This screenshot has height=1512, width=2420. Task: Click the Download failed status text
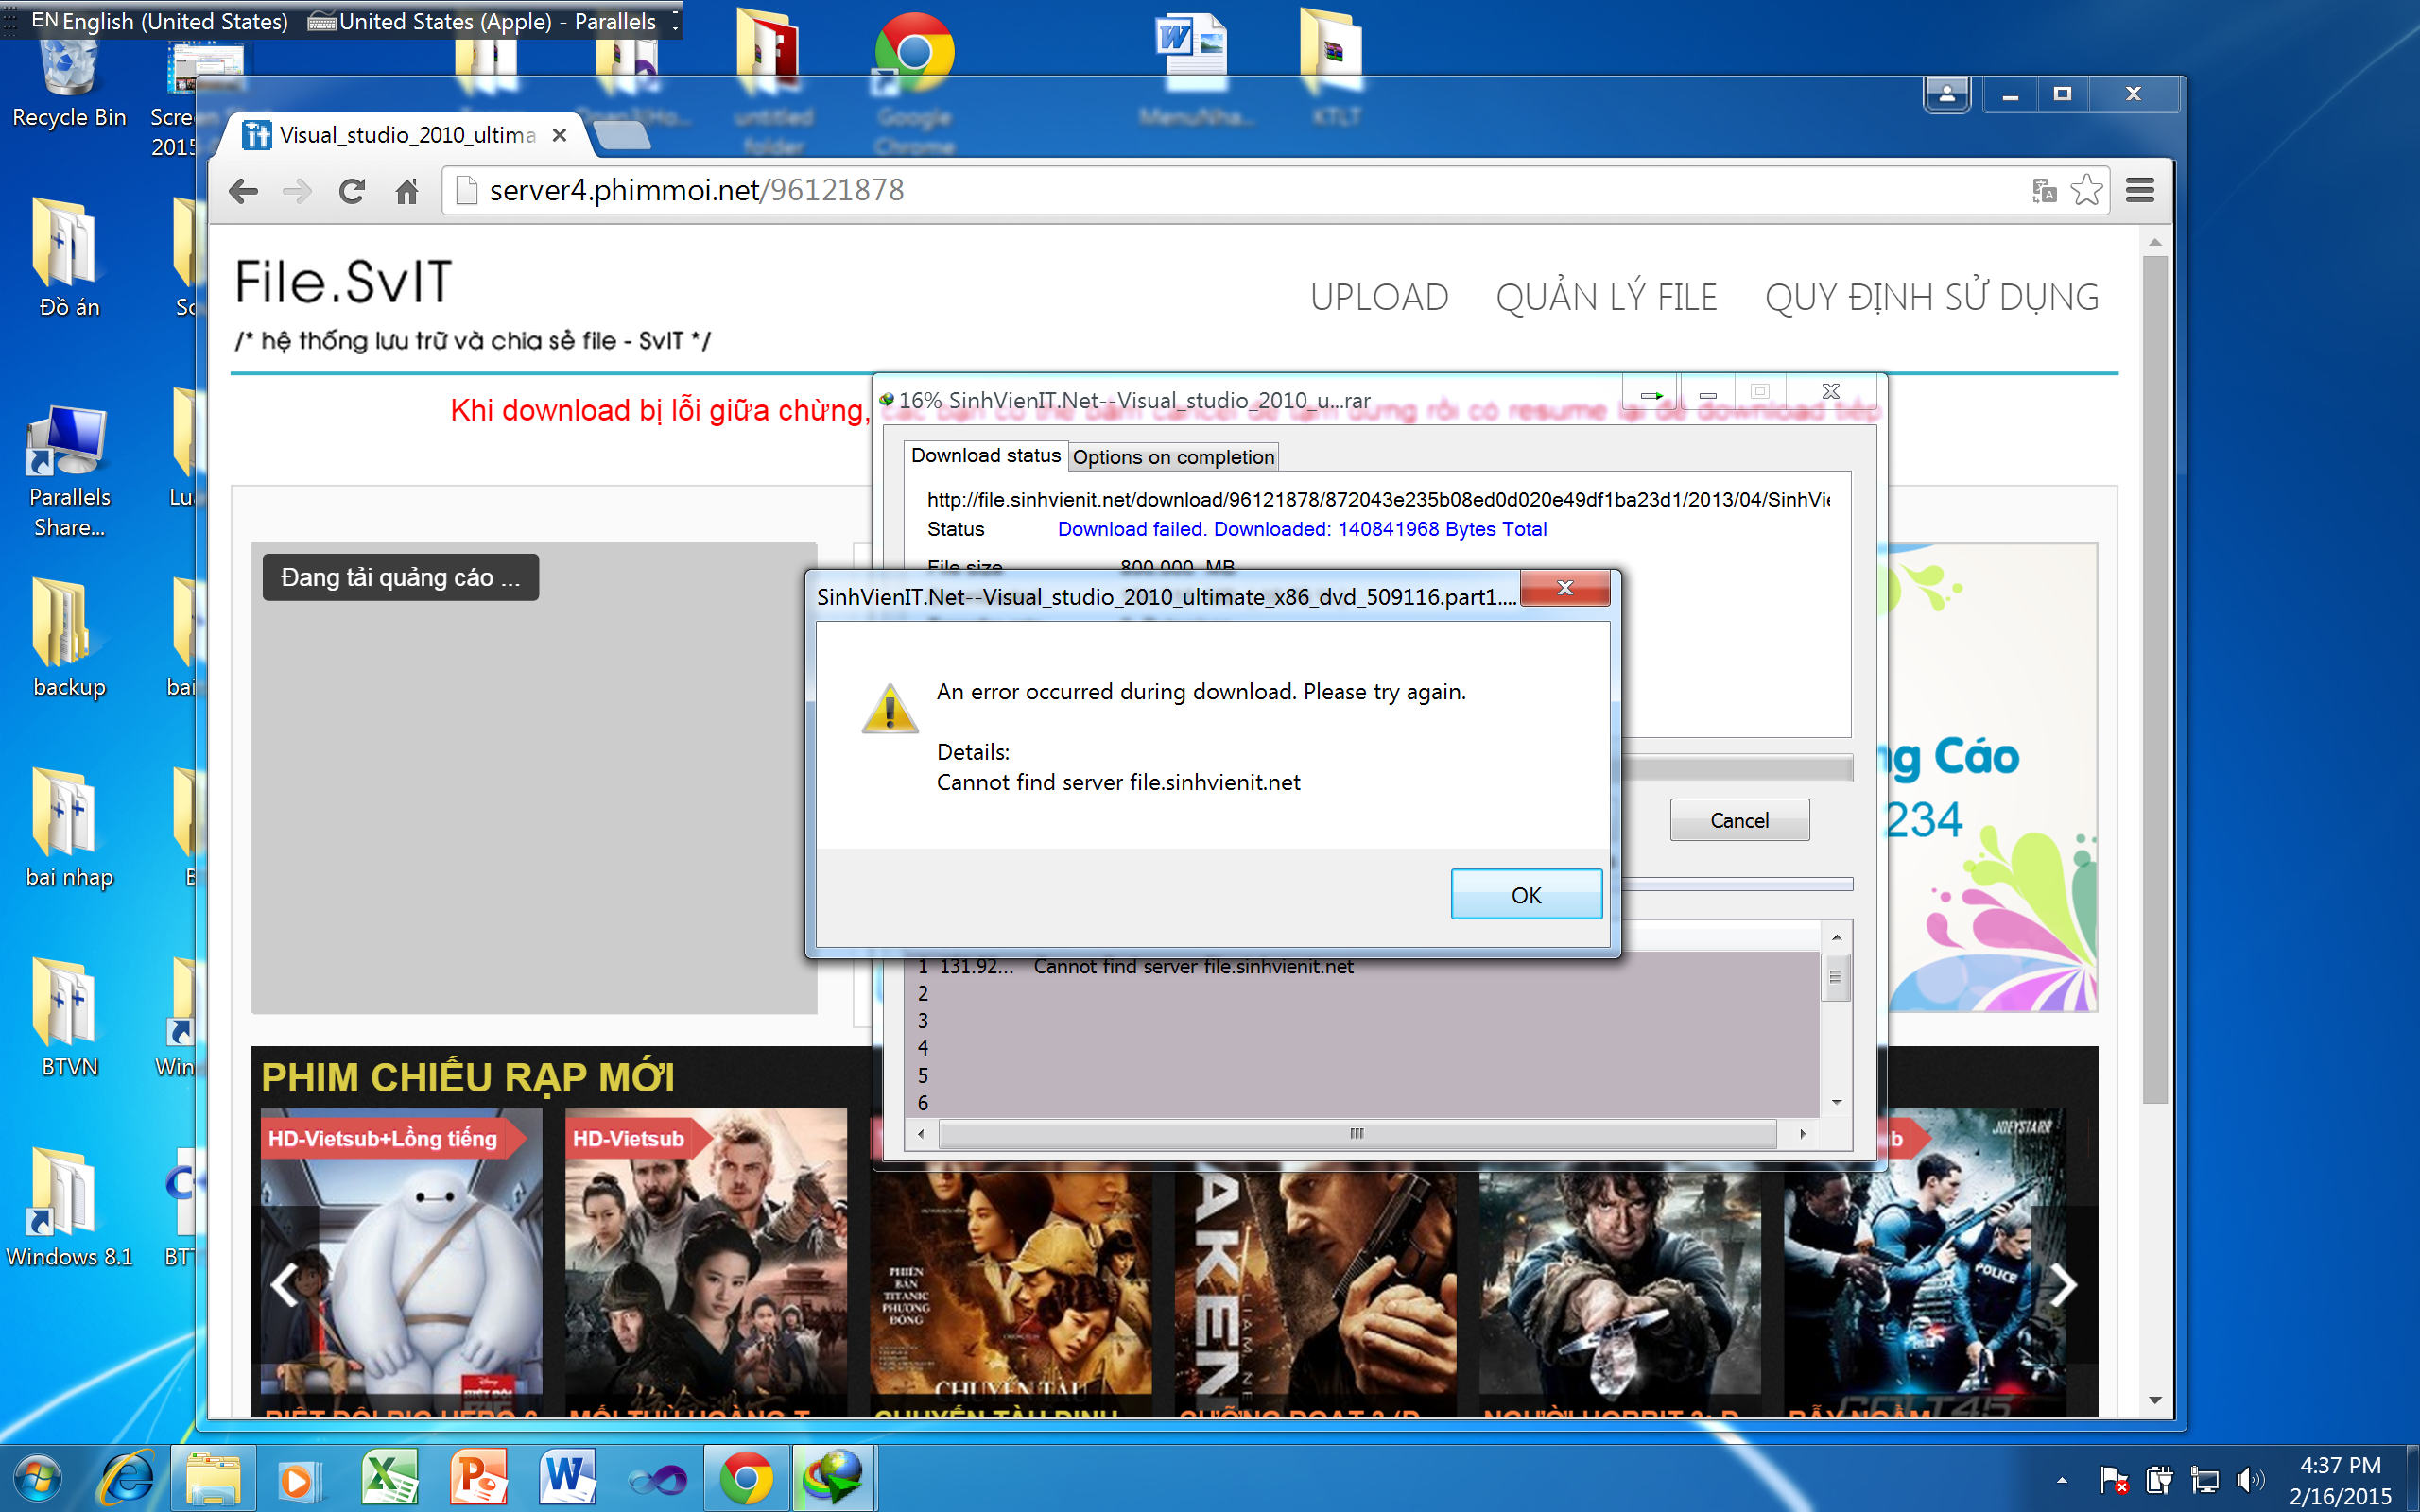pyautogui.click(x=1302, y=529)
